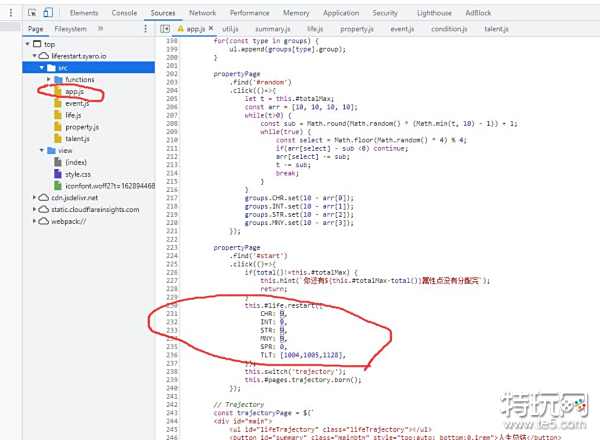Switch to the talent.js editor tab
Image resolution: width=600 pixels, height=440 pixels.
pyautogui.click(x=496, y=29)
